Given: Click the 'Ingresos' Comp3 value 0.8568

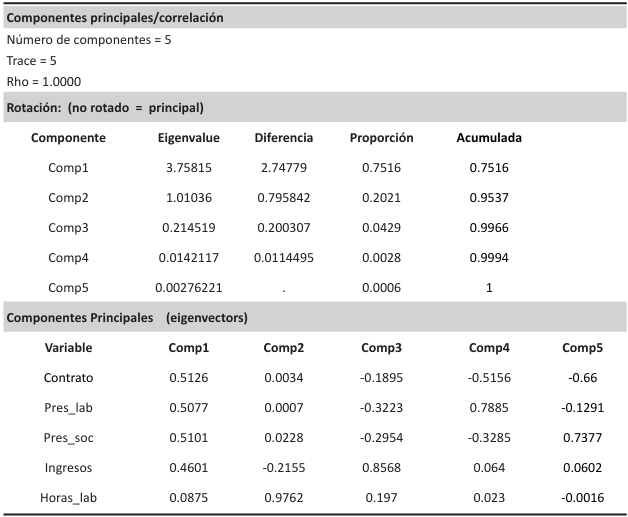Looking at the screenshot, I should [x=381, y=467].
